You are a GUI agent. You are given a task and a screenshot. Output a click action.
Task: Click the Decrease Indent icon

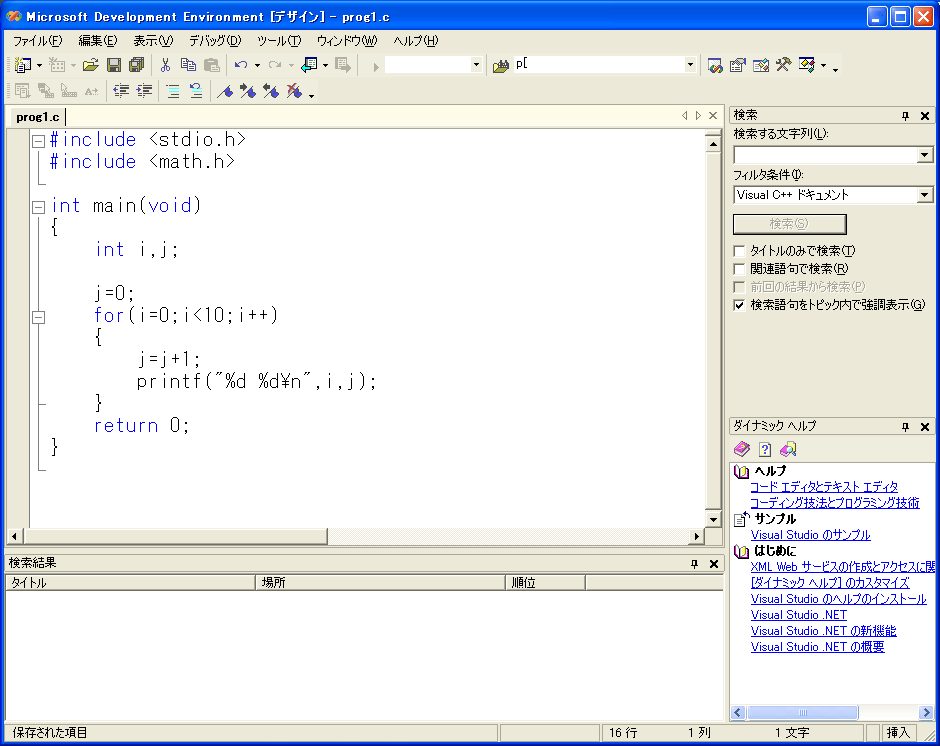[121, 91]
